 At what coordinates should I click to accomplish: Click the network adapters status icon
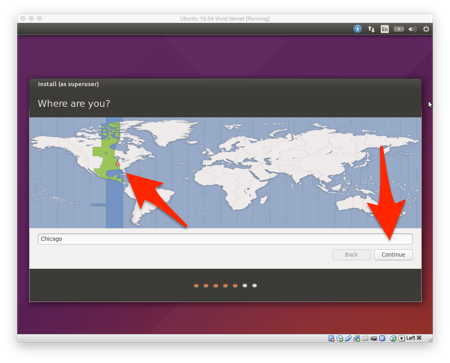point(357,338)
